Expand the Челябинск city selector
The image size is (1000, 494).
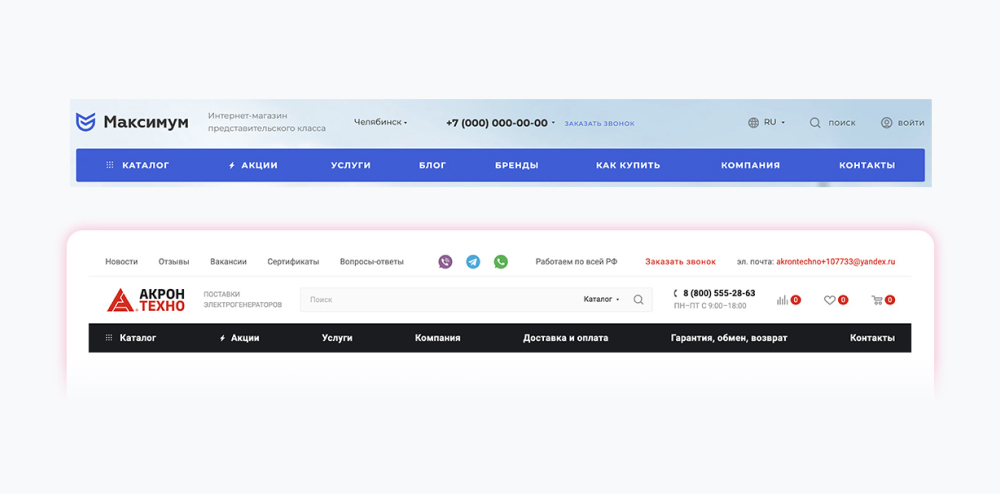(381, 122)
